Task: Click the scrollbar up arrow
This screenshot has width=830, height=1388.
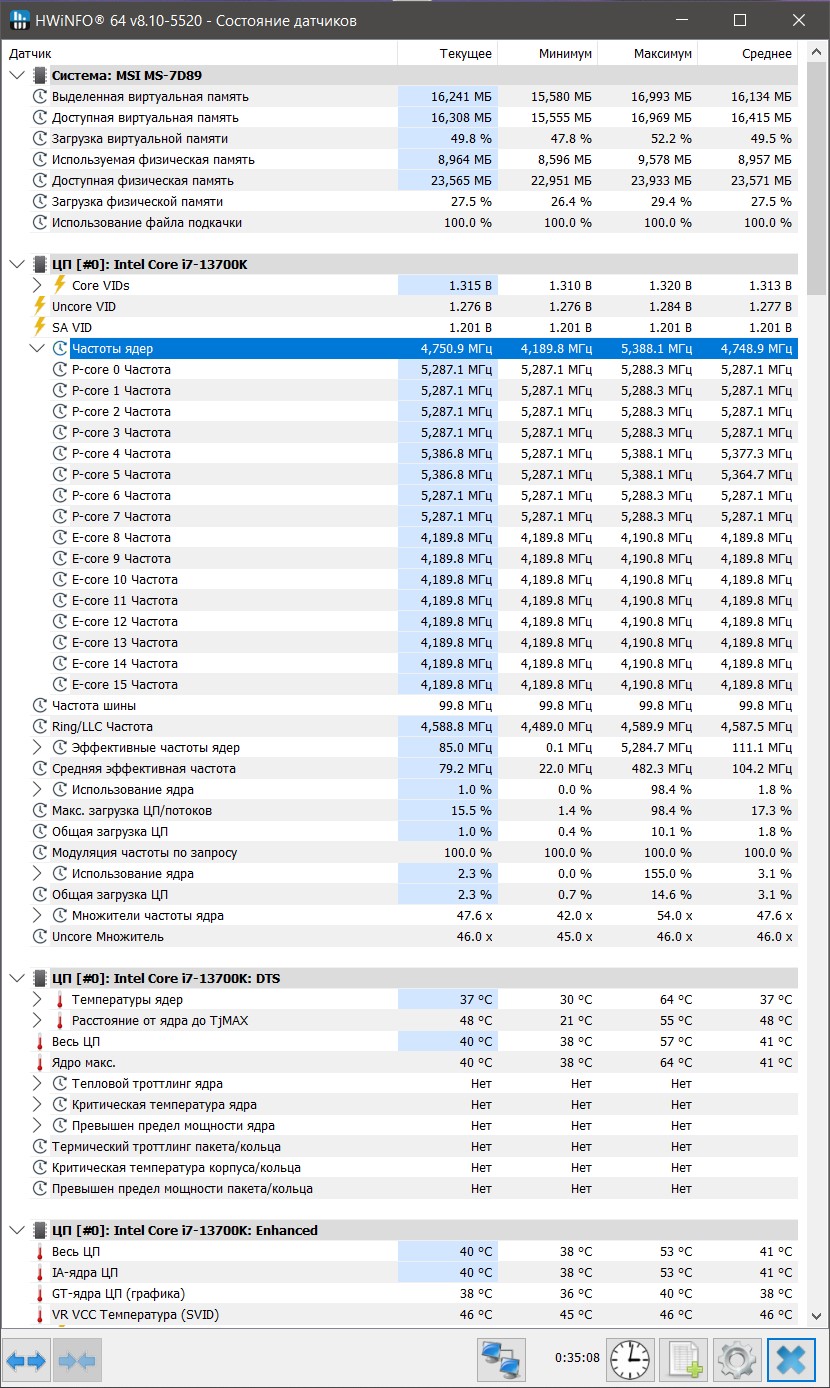Action: (x=814, y=53)
